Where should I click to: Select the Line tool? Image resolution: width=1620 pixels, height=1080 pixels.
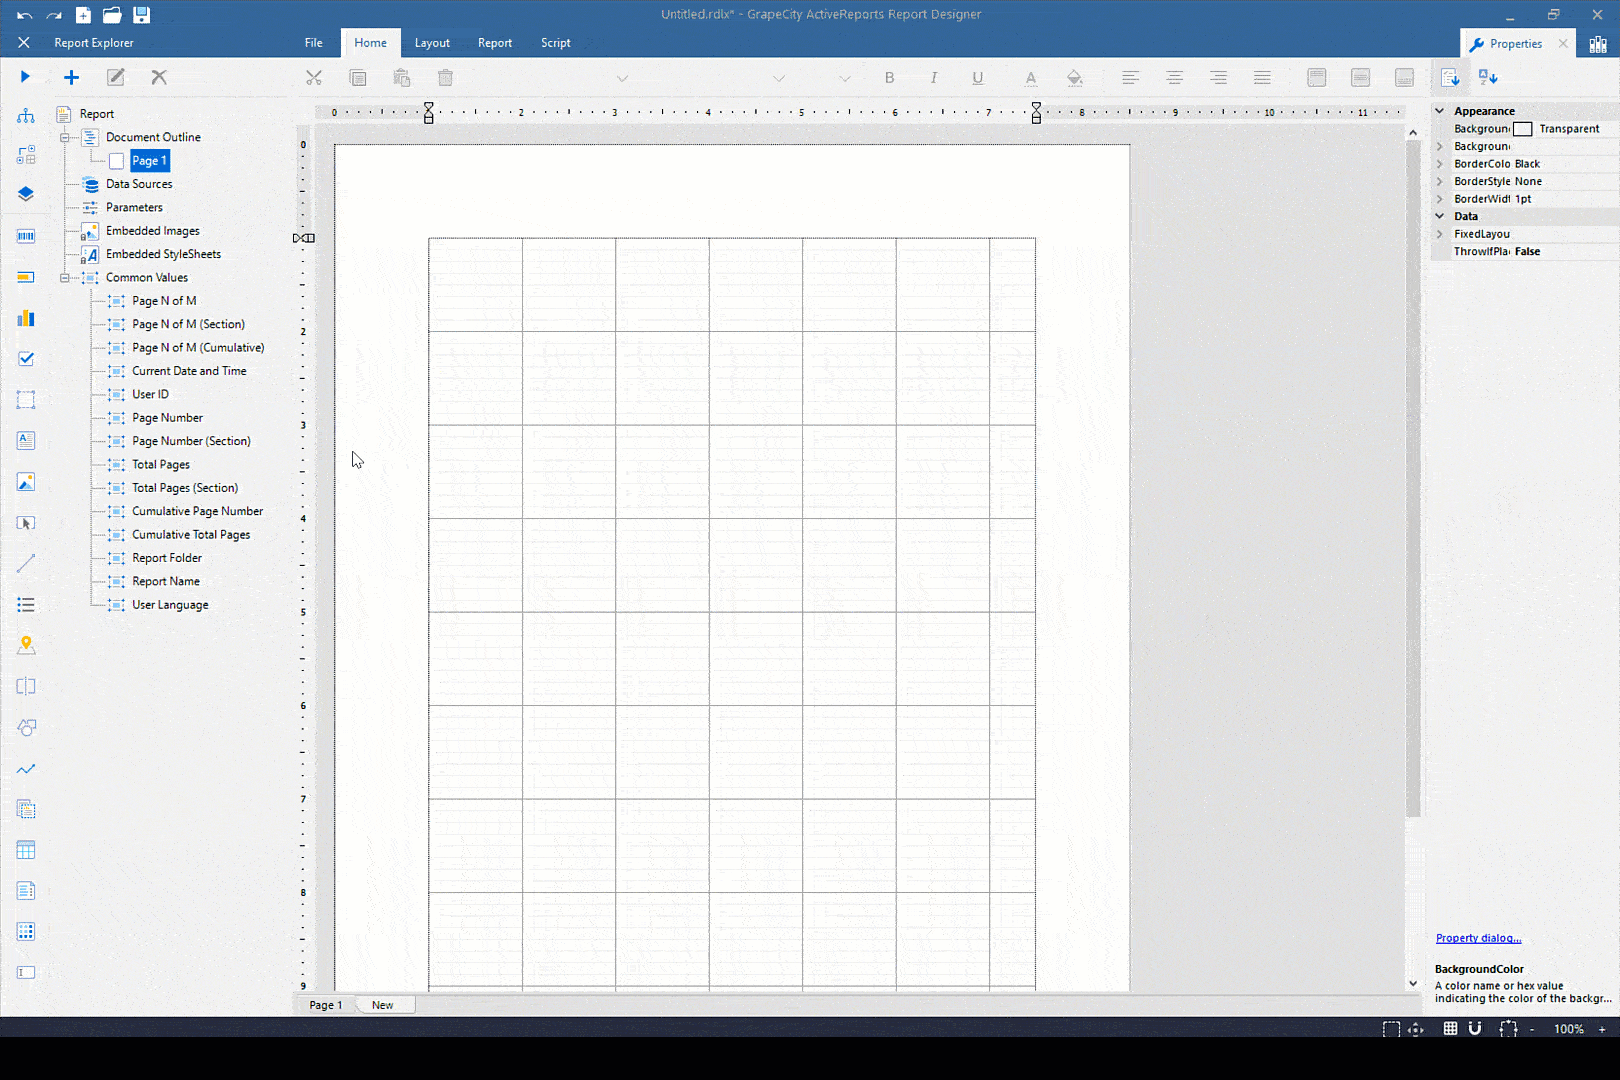point(25,562)
